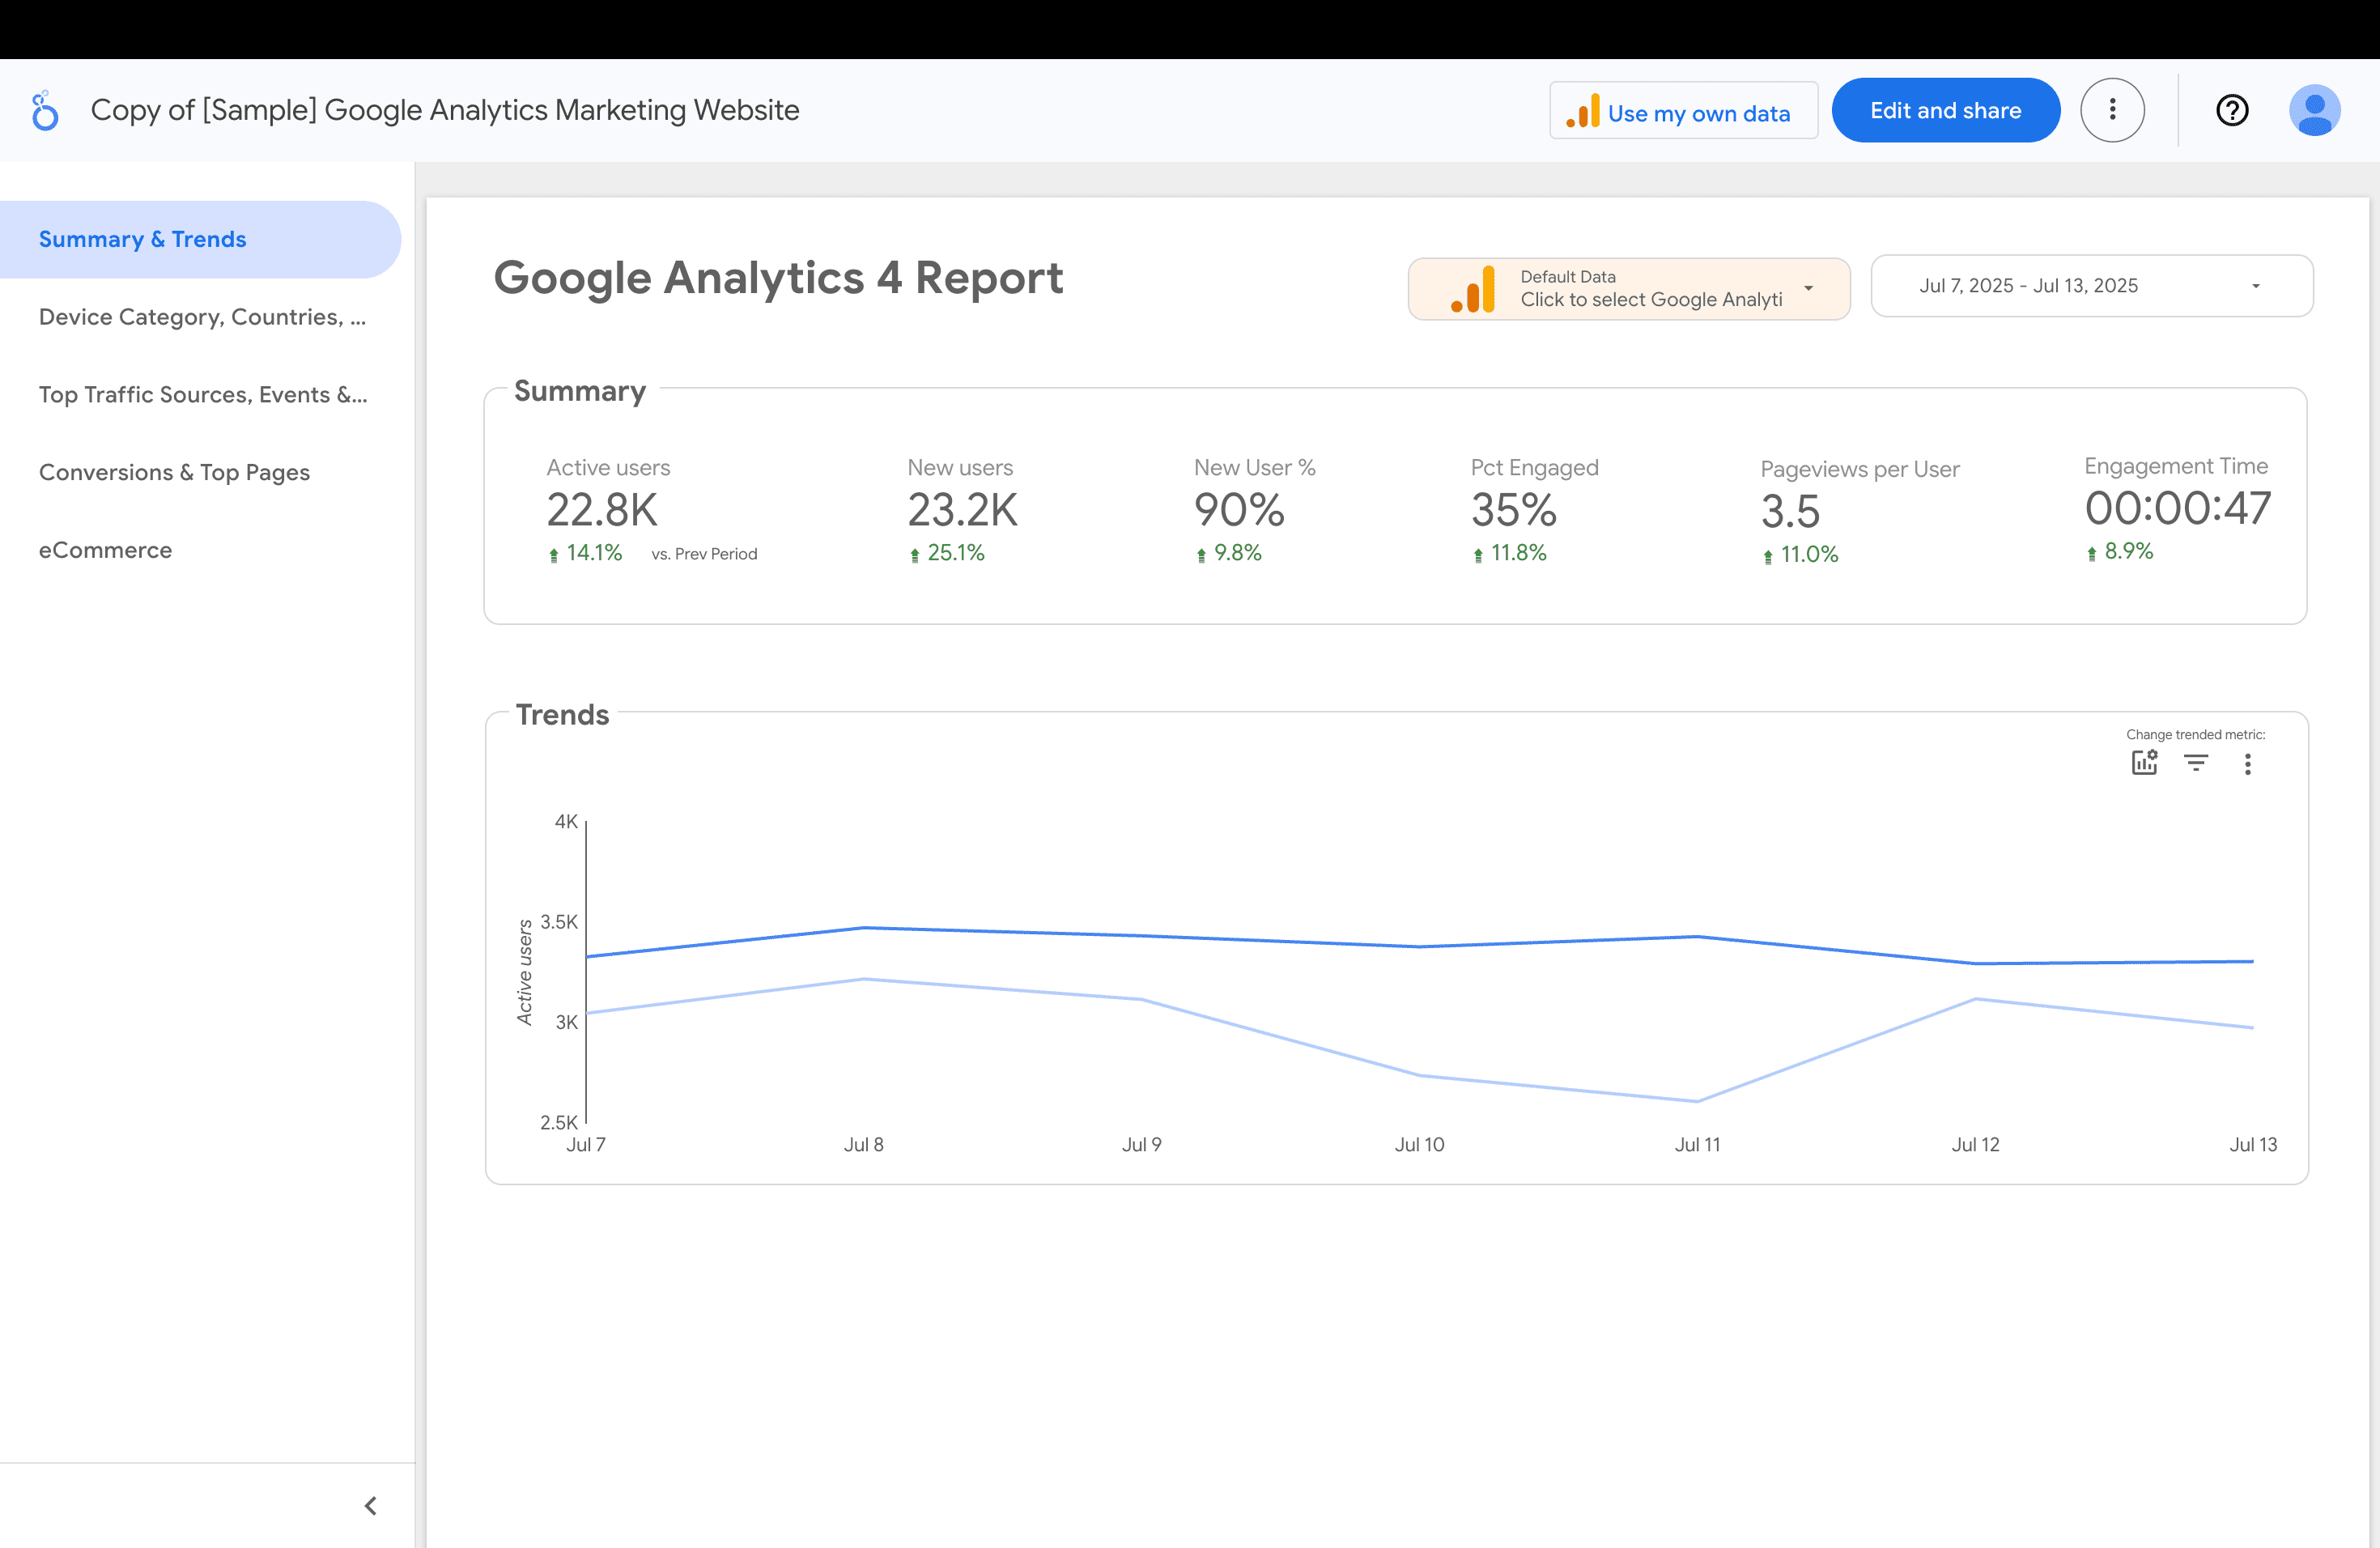Image resolution: width=2380 pixels, height=1548 pixels.
Task: Click the date range dropdown arrow
Action: click(2255, 286)
